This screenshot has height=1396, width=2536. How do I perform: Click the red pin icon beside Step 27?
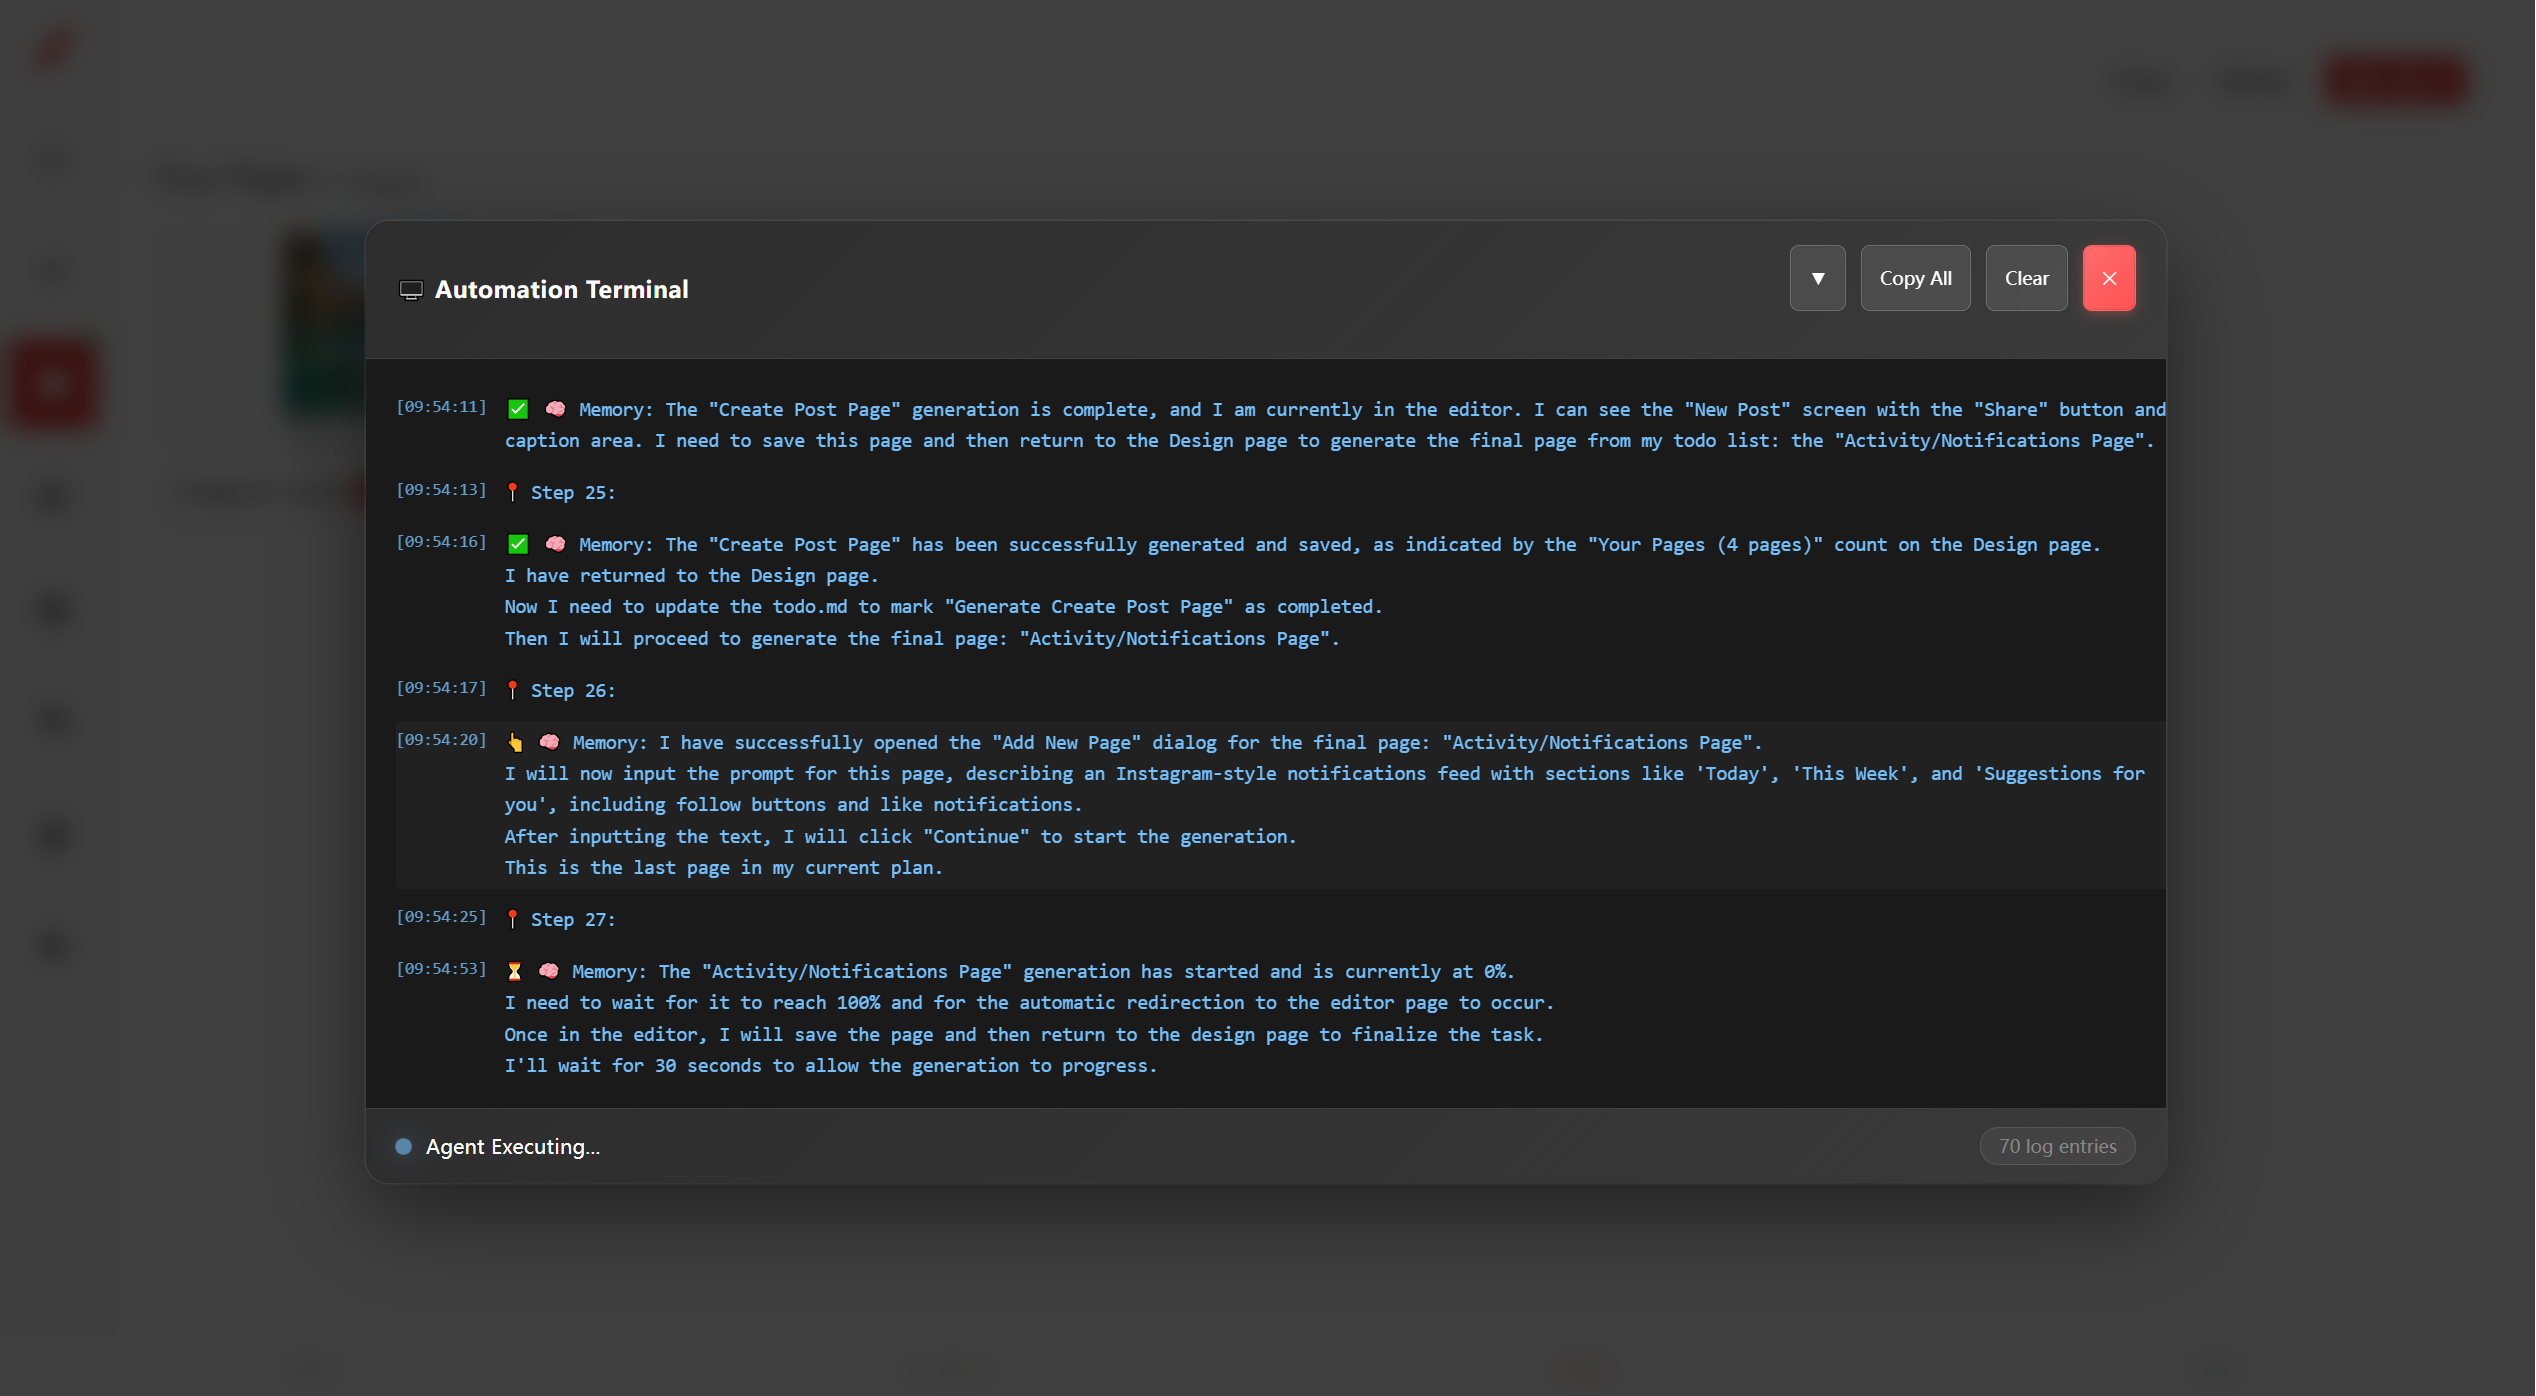coord(513,919)
